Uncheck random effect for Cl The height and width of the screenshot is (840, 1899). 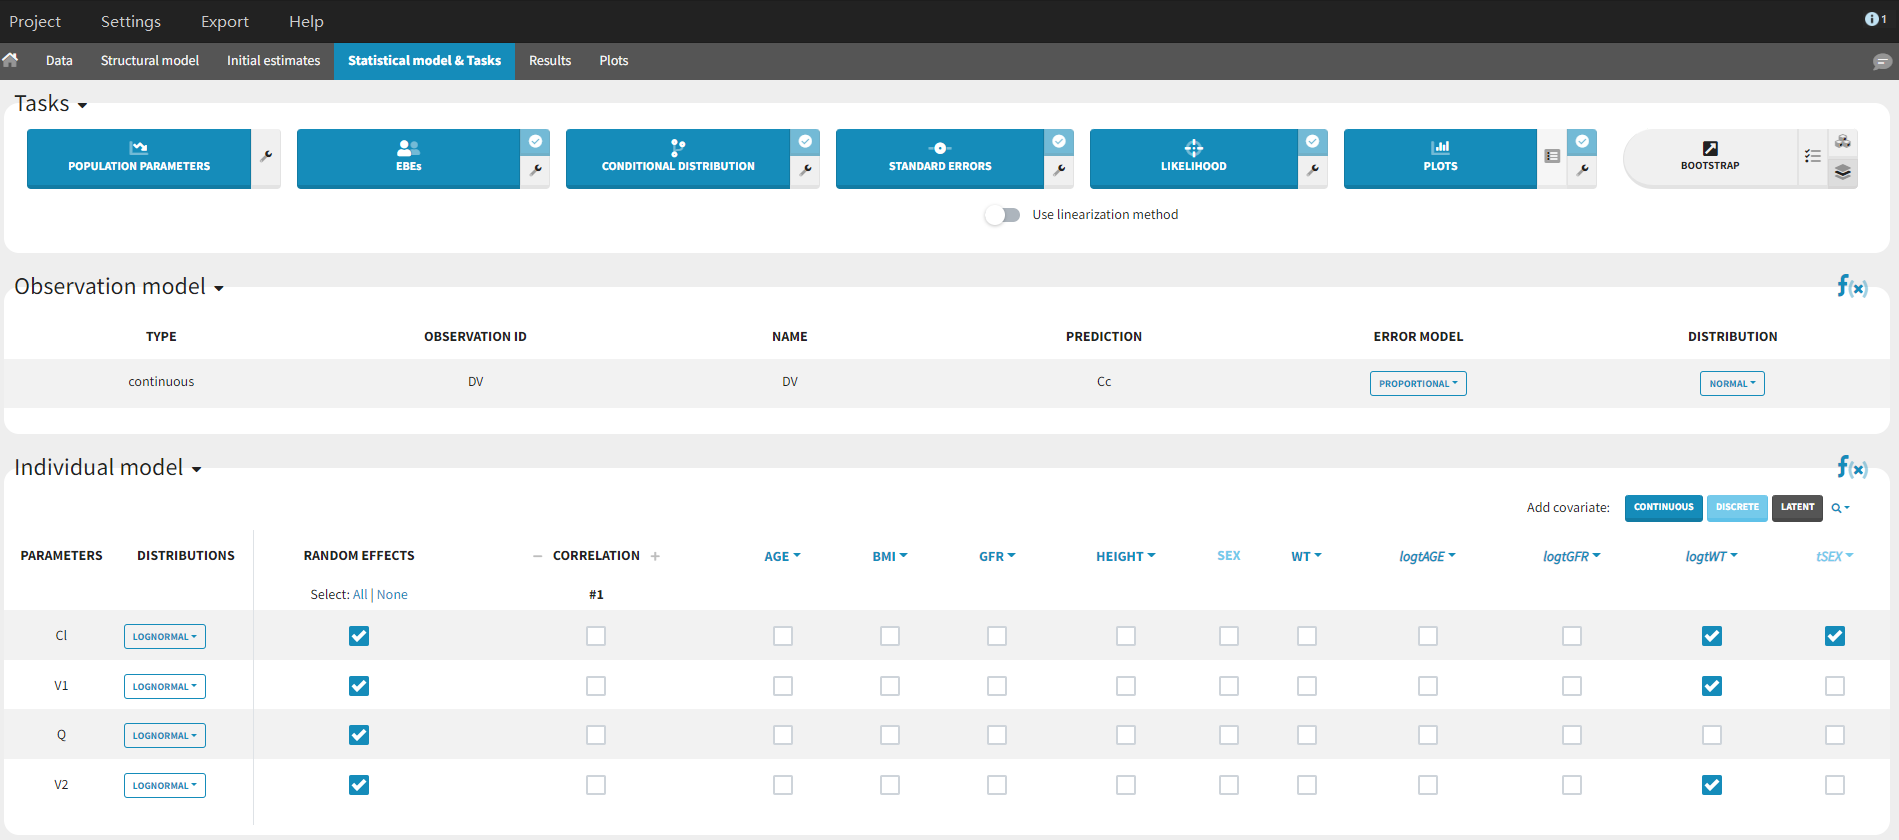coord(359,636)
